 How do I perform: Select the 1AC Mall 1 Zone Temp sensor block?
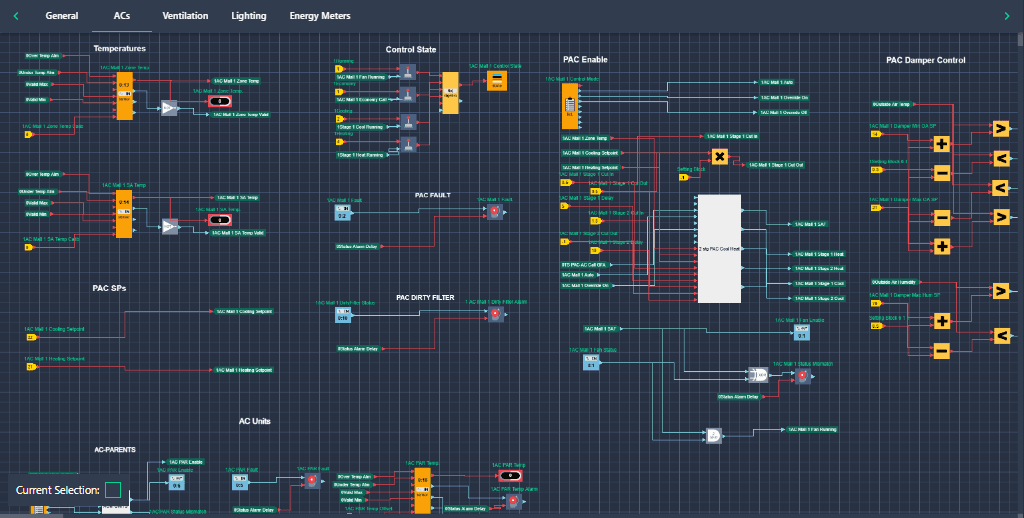coord(124,96)
